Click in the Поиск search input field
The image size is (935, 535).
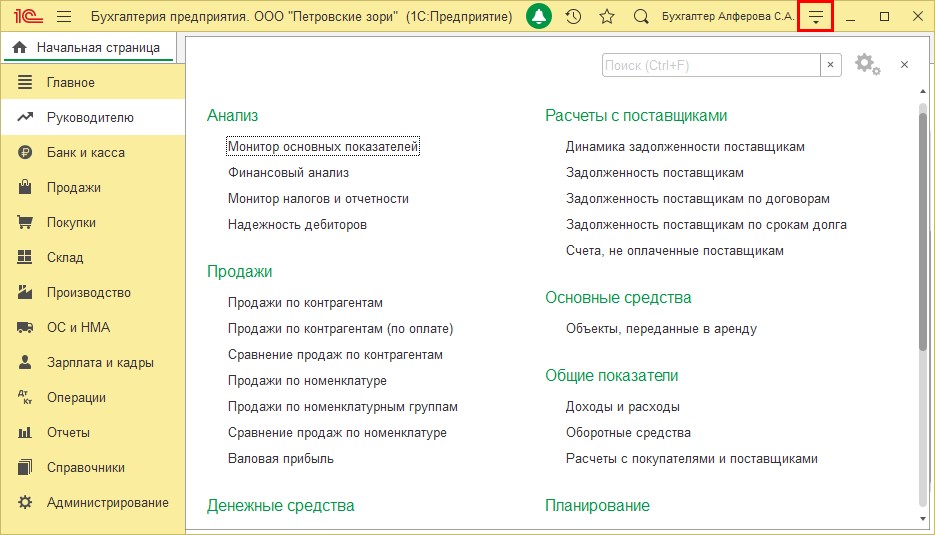[710, 65]
